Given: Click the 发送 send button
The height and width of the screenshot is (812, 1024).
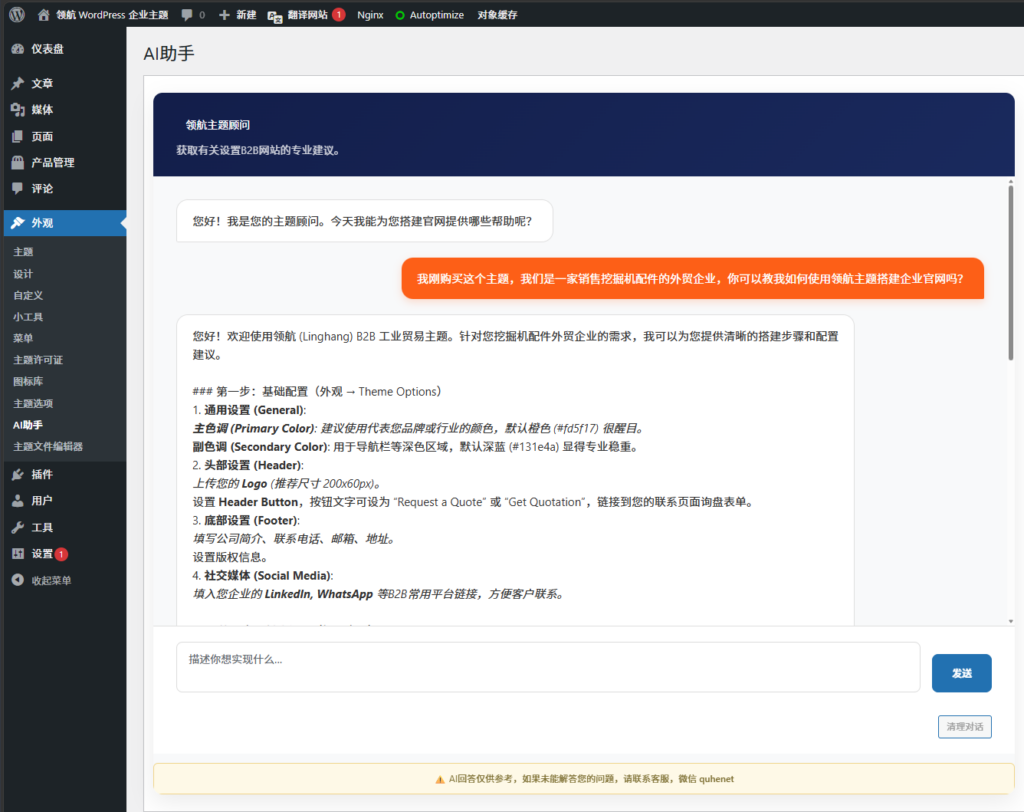Looking at the screenshot, I should click(961, 673).
